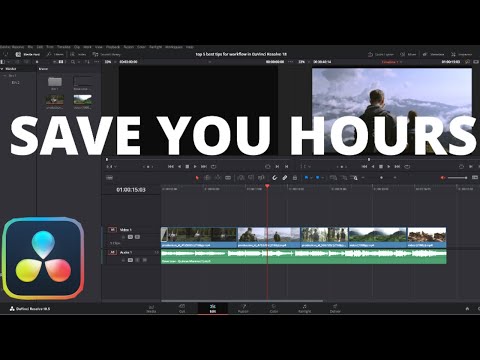This screenshot has height=360, width=480.
Task: Open Timeline View Options icon
Action: (110, 178)
